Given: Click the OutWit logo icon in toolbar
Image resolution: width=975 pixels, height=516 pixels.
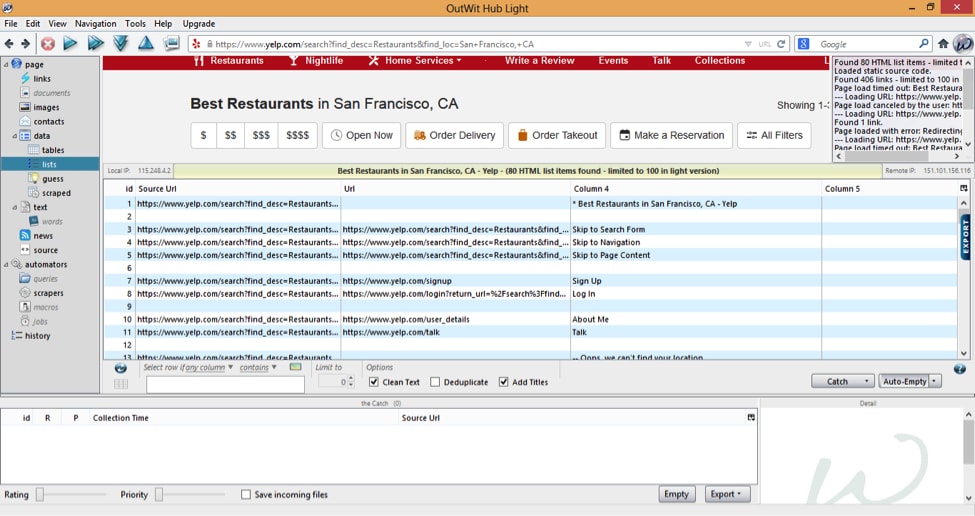Looking at the screenshot, I should click(x=963, y=44).
